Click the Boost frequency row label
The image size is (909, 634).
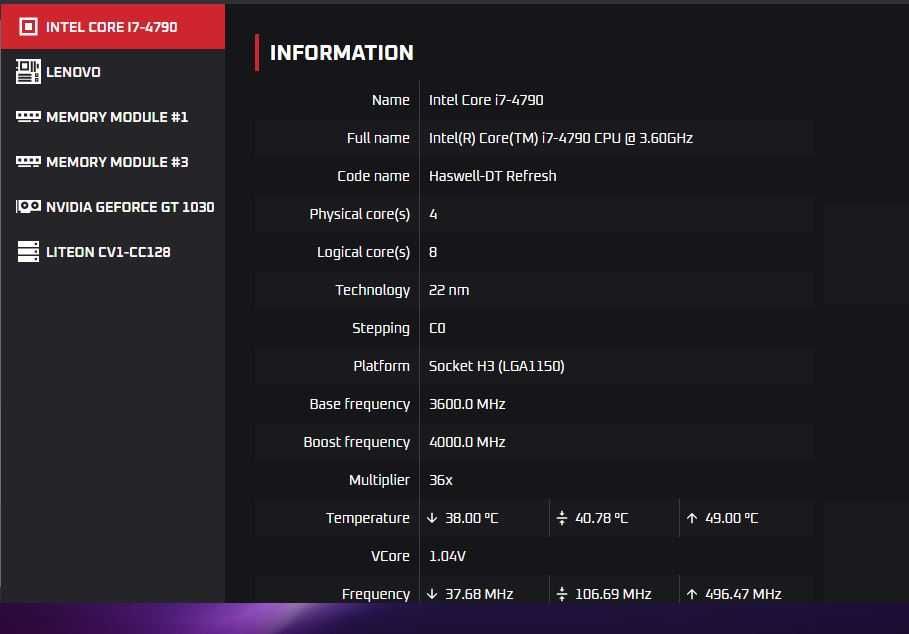tap(357, 442)
